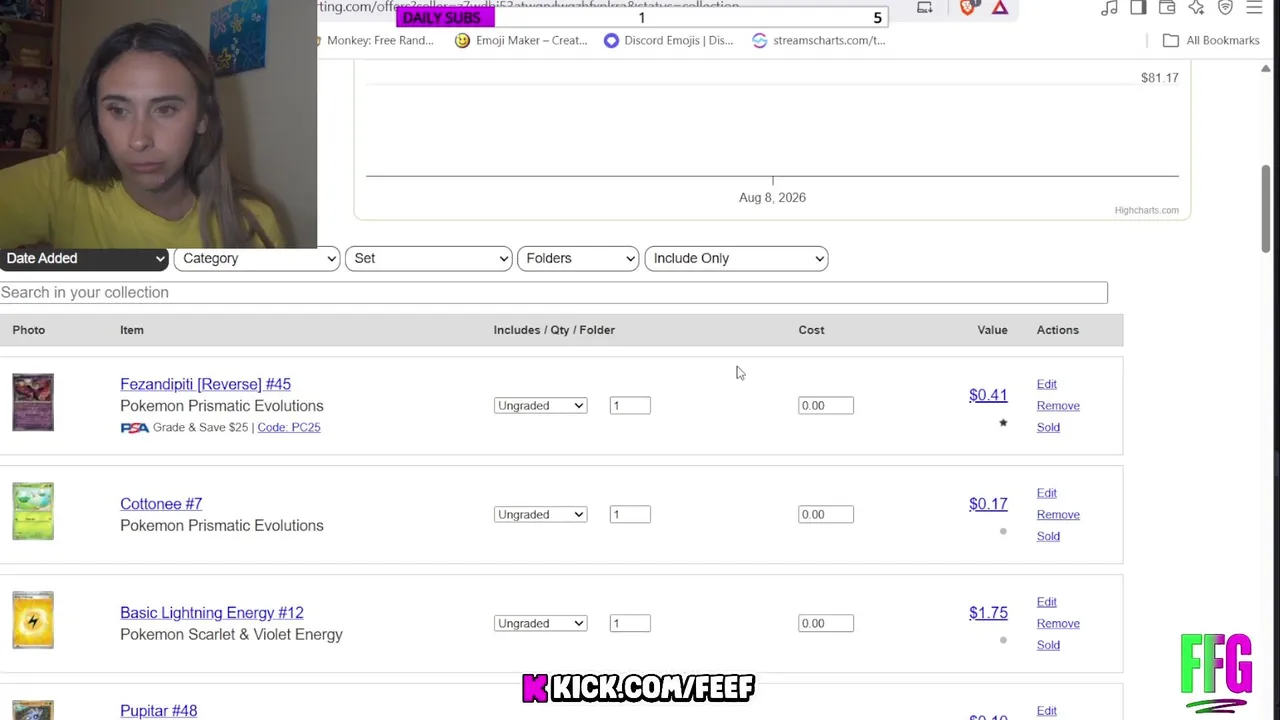Remove Basic Lightning Energy from collection
The image size is (1280, 720).
1058,624
